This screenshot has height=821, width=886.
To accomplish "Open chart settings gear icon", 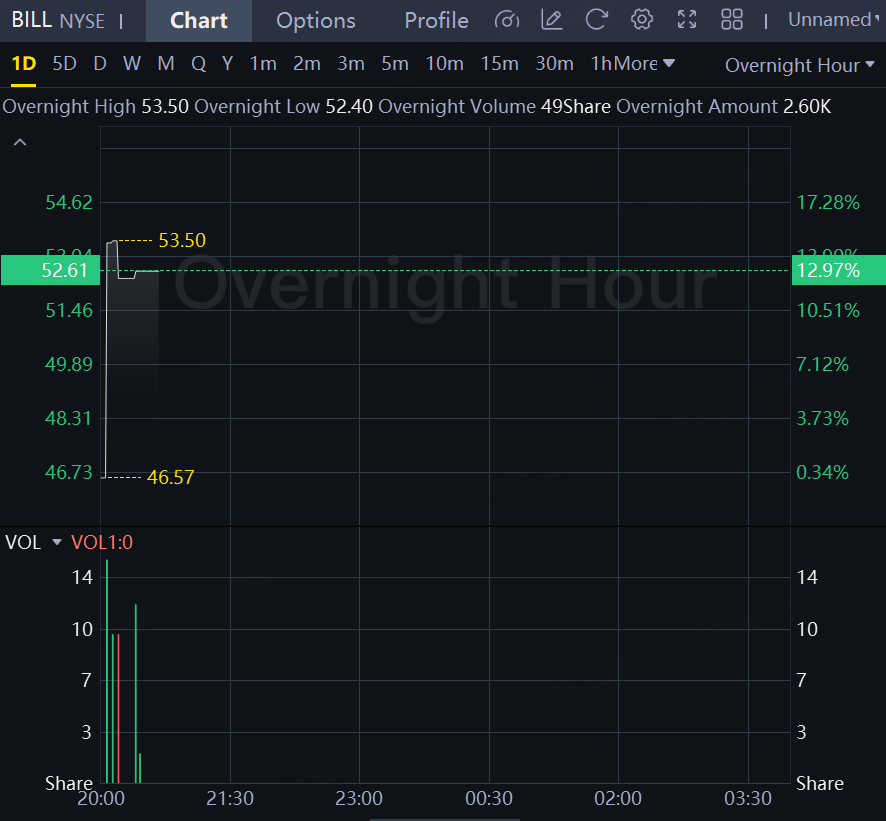I will point(642,20).
